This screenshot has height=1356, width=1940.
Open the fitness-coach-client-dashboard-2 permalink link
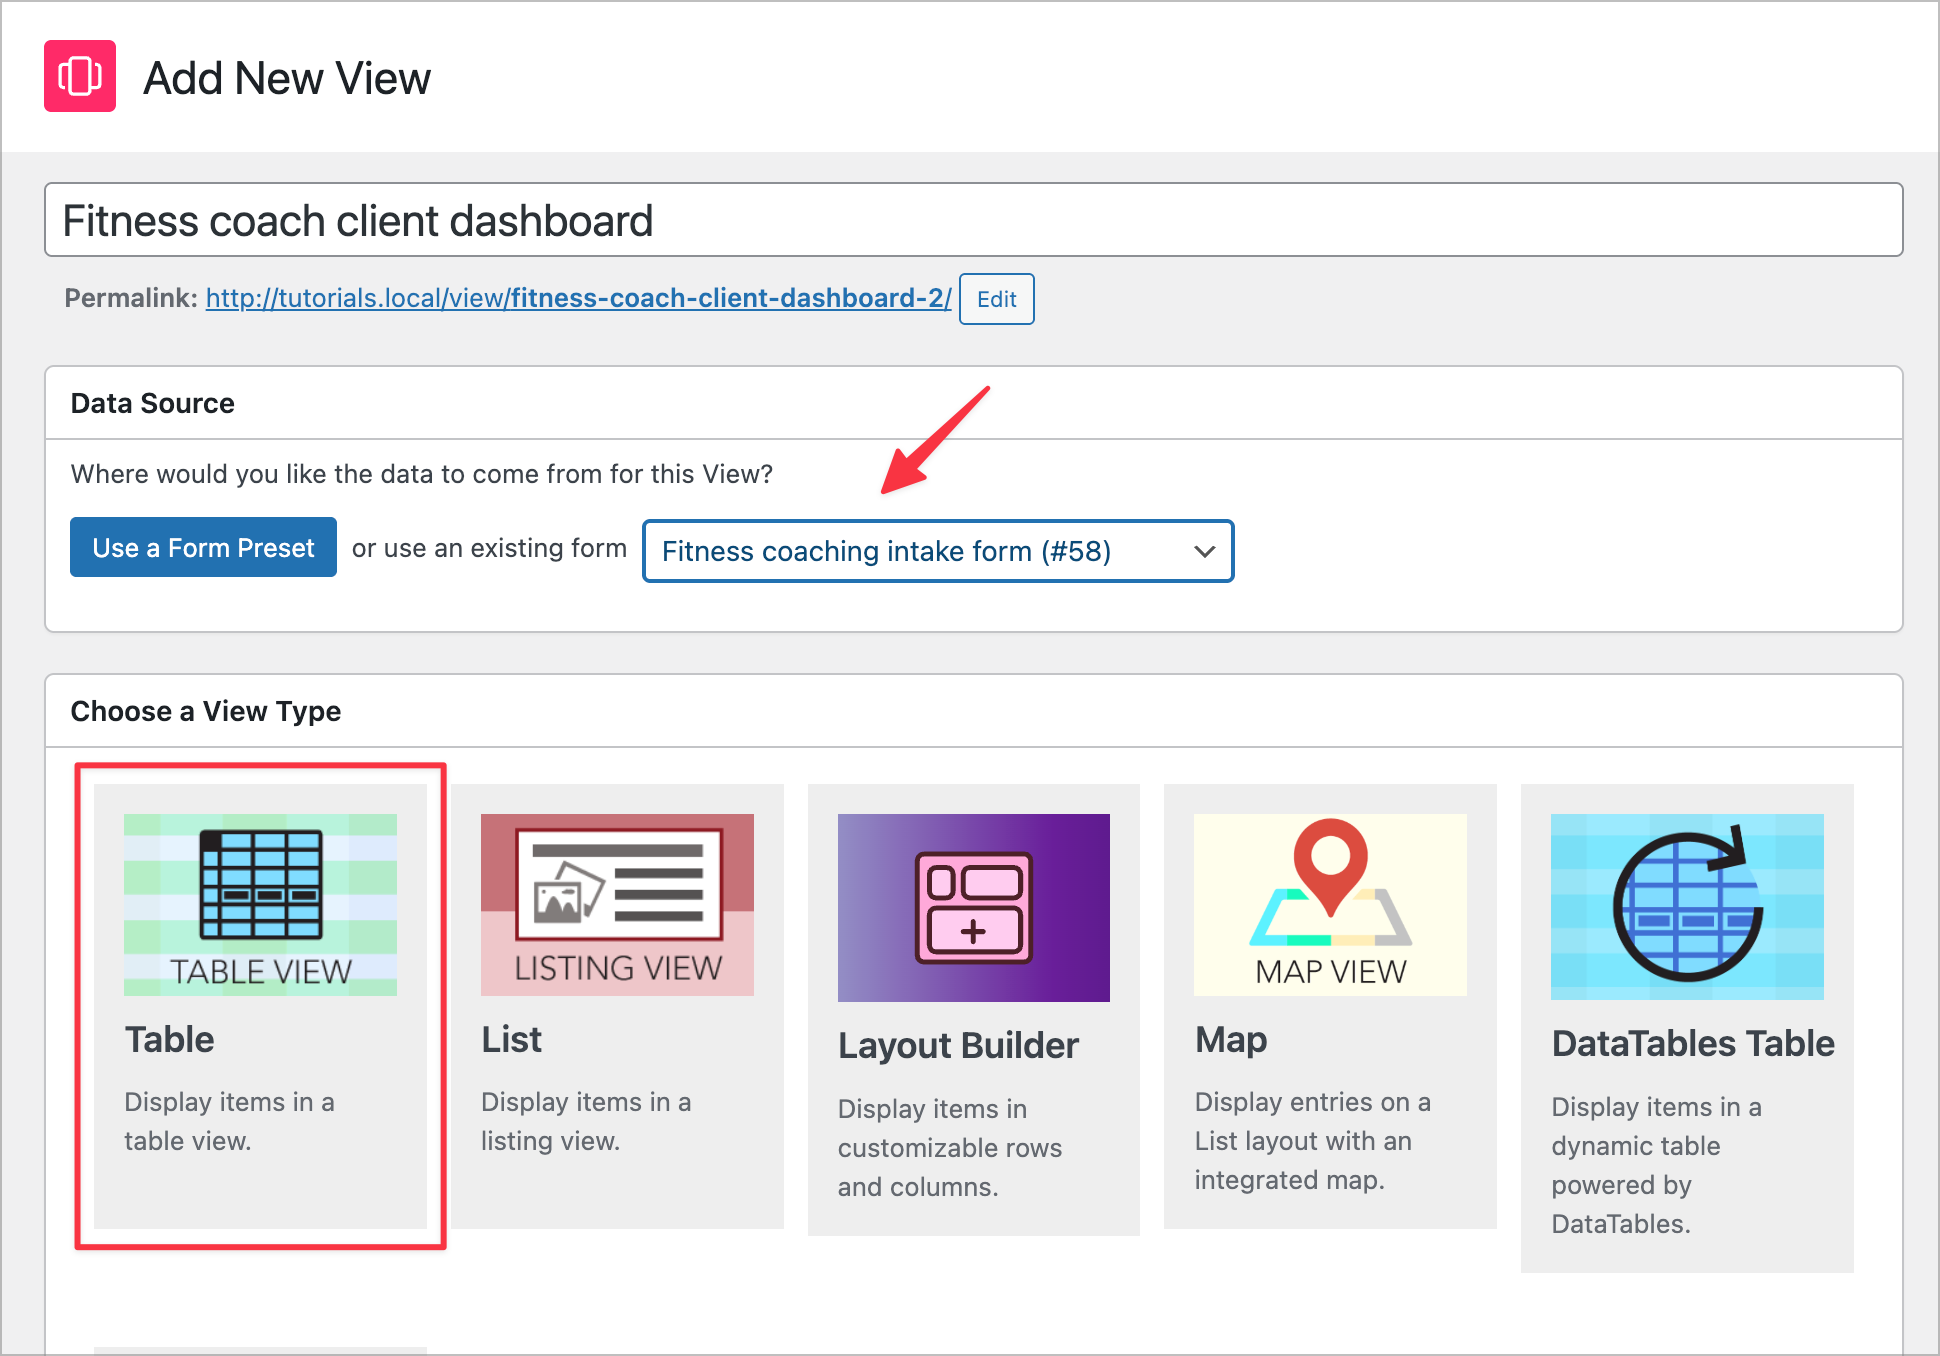coord(577,297)
